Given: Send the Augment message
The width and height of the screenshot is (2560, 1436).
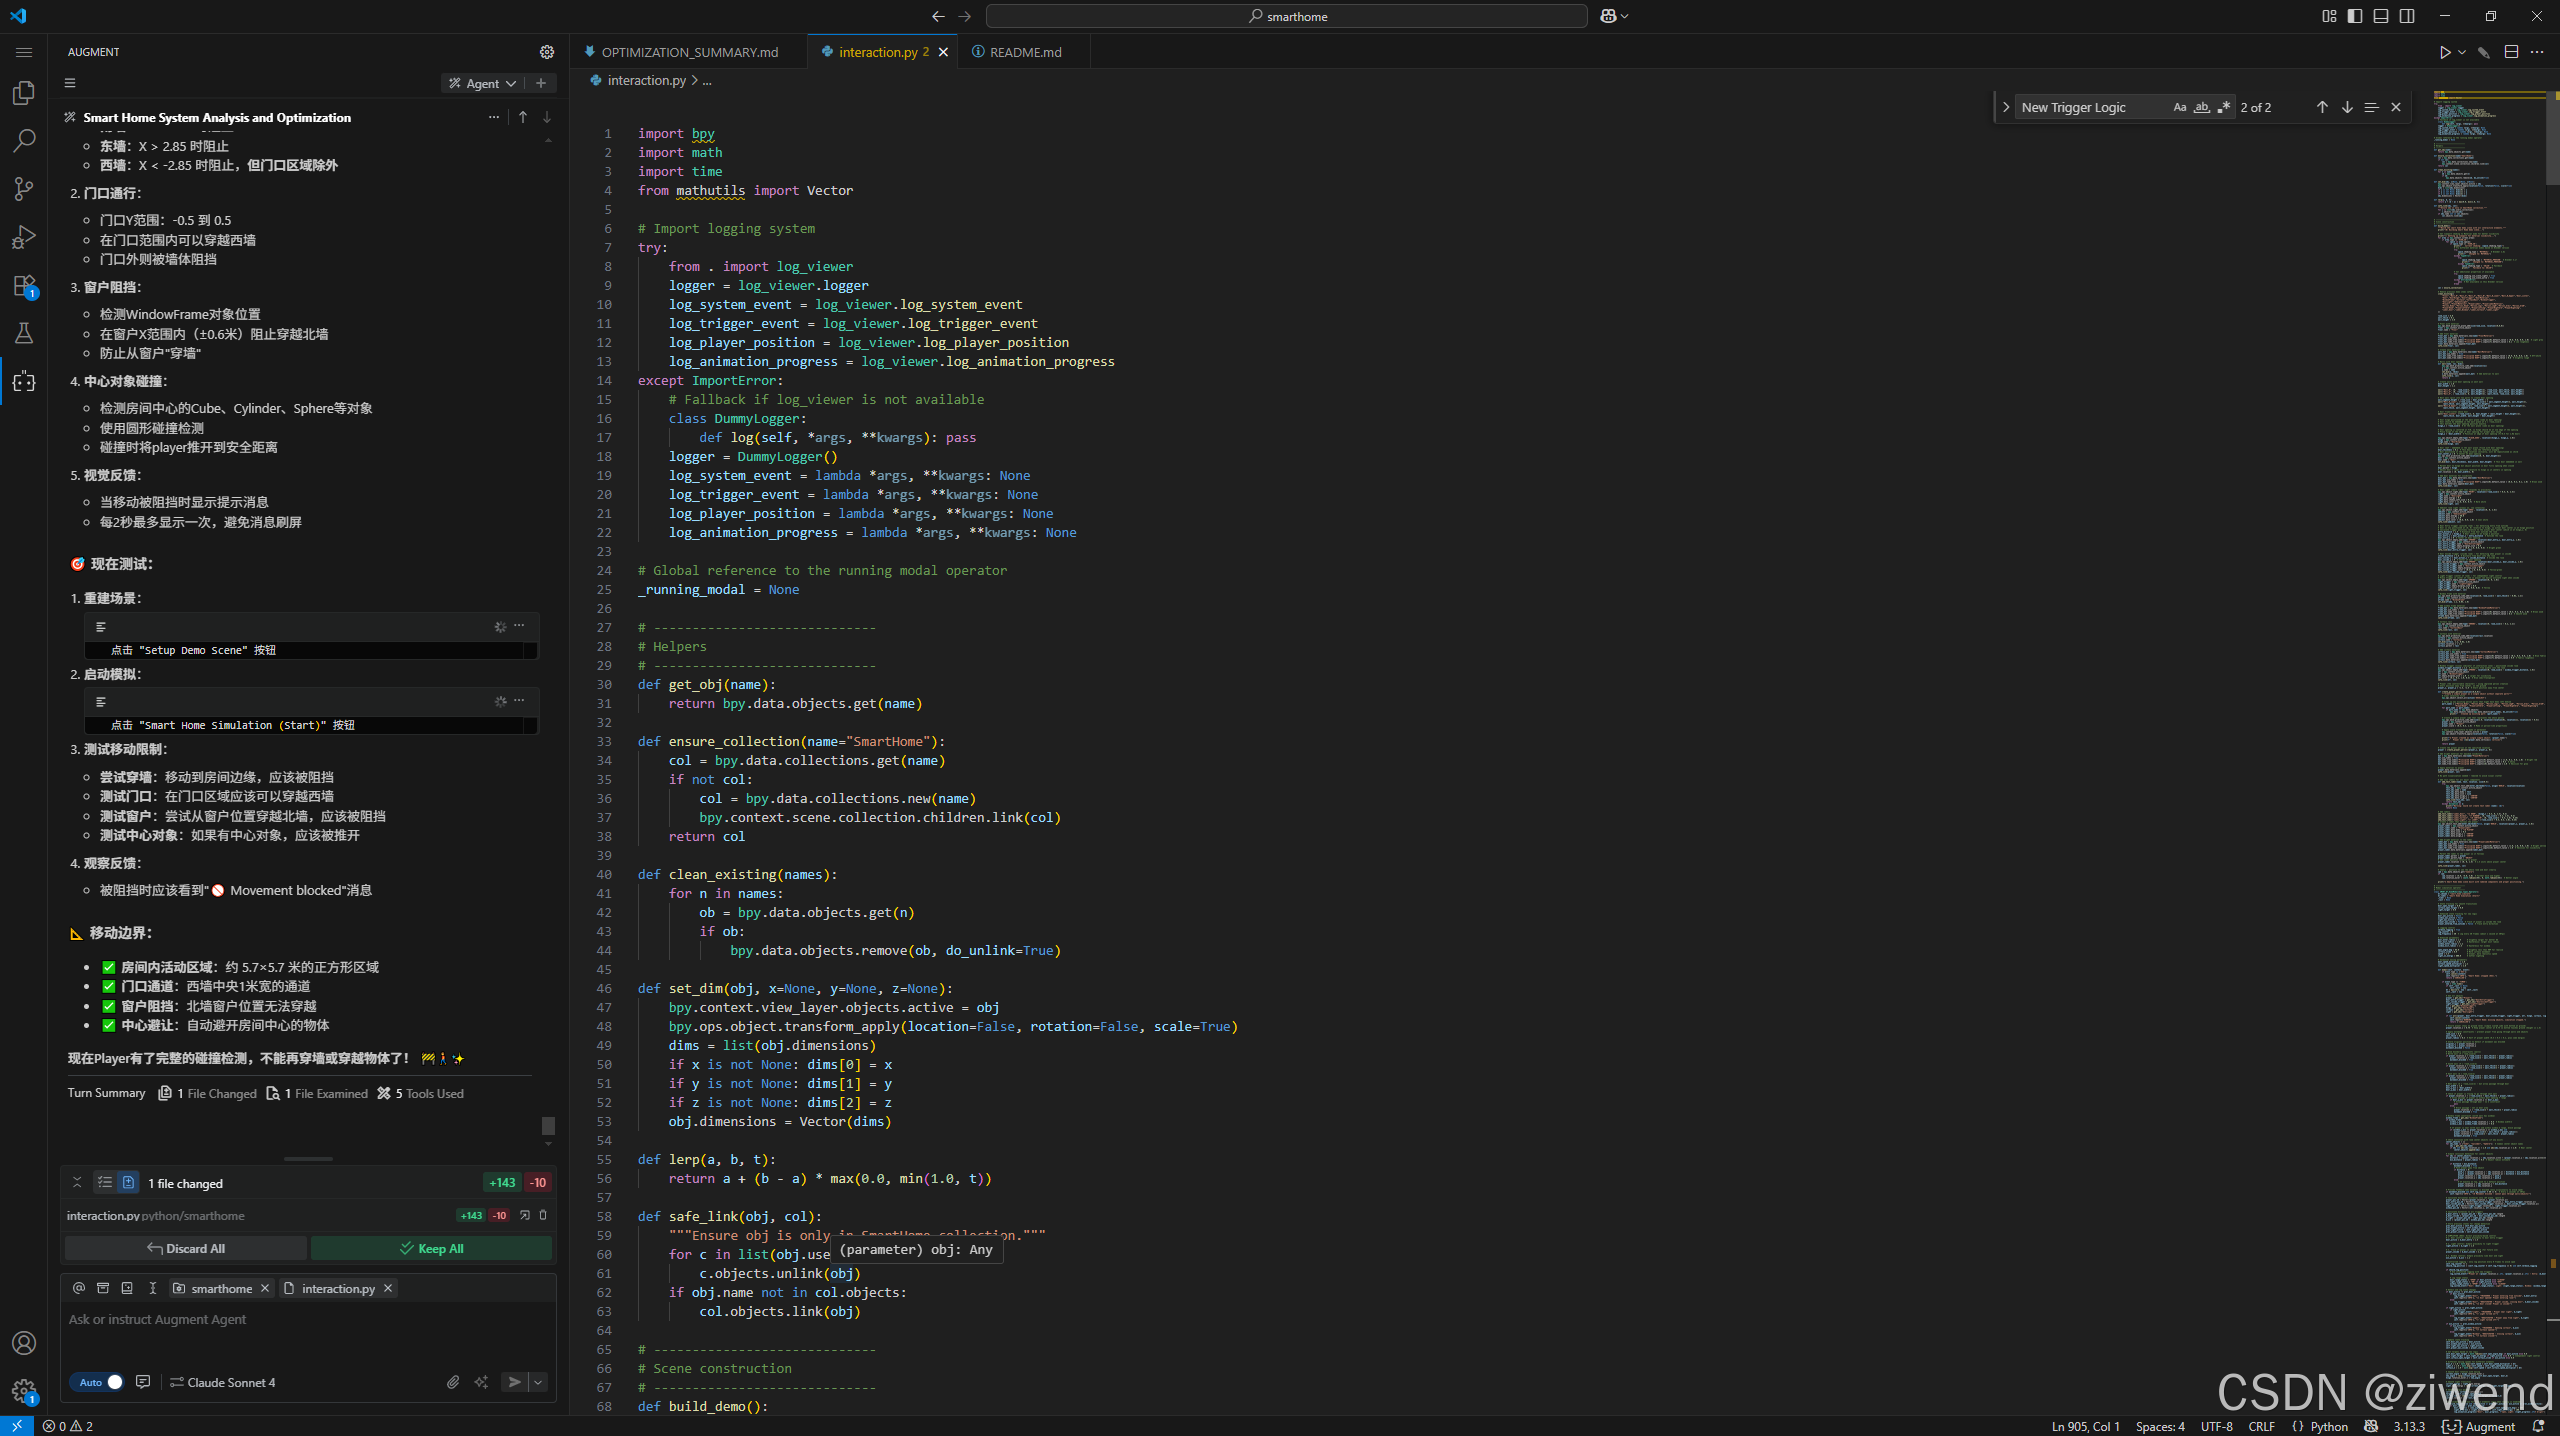Looking at the screenshot, I should [514, 1382].
